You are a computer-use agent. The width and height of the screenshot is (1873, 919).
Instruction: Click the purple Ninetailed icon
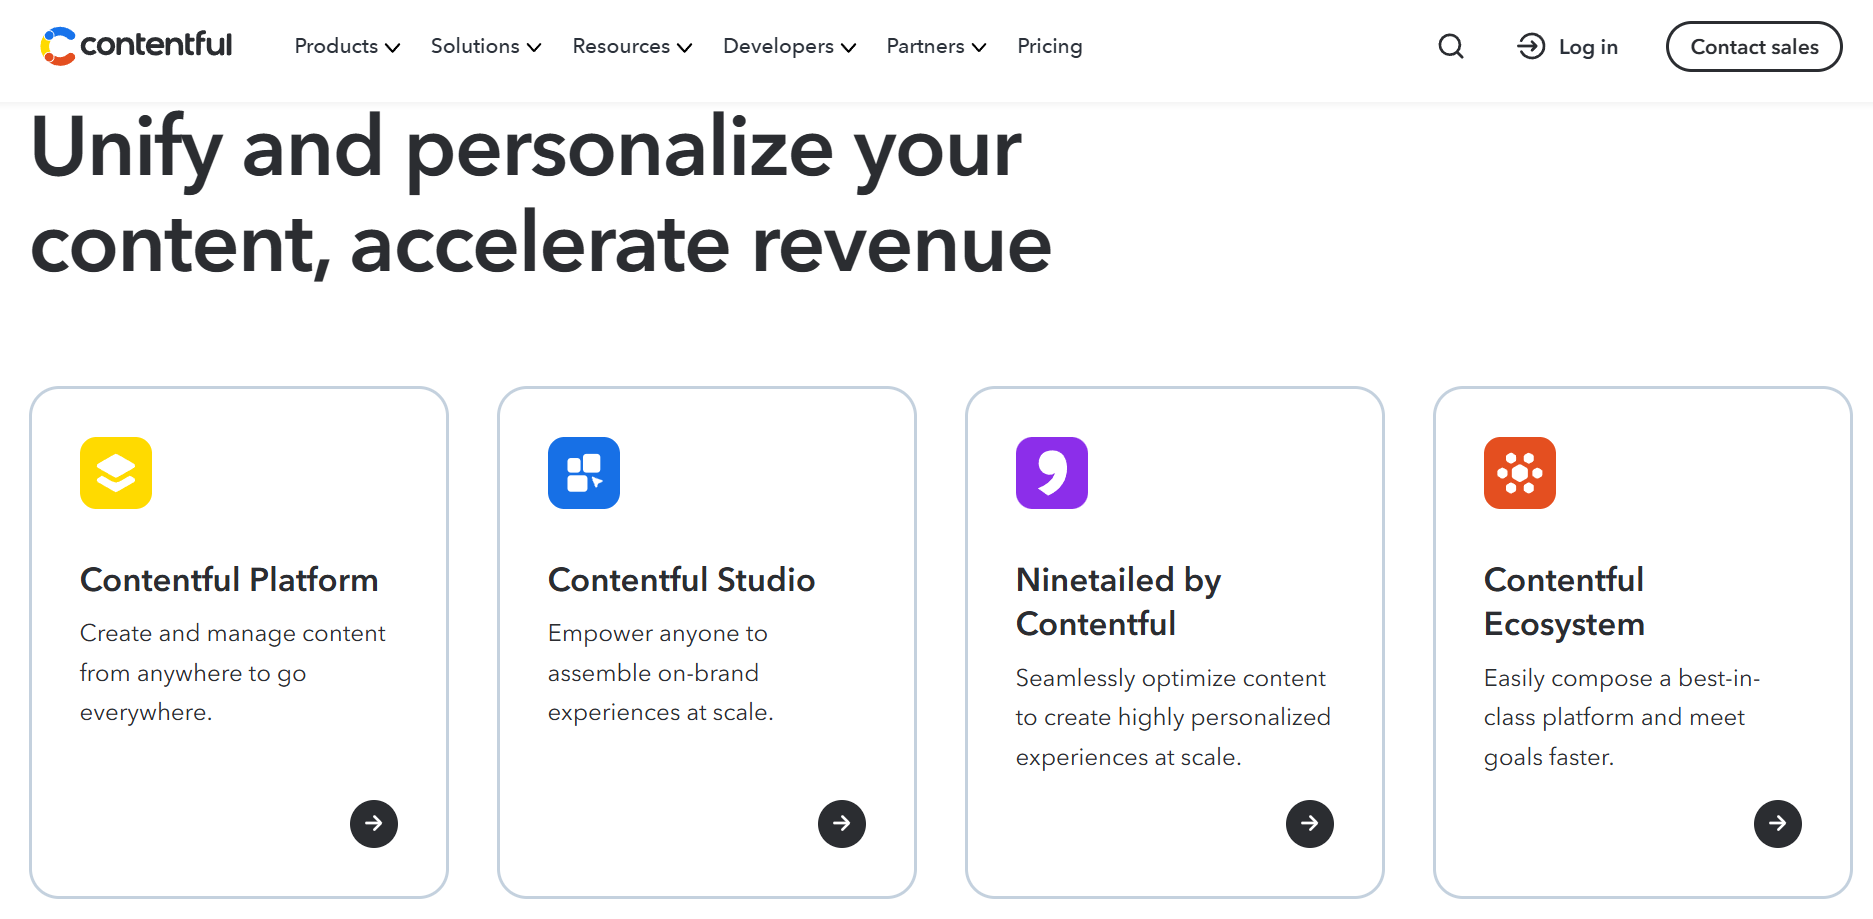[1052, 473]
